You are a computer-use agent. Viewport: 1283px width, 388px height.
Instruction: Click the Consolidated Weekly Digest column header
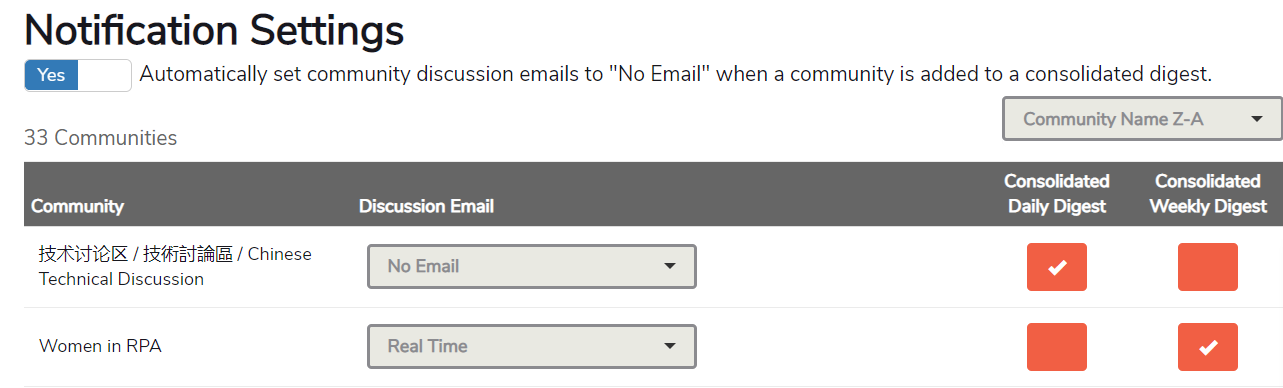1208,193
